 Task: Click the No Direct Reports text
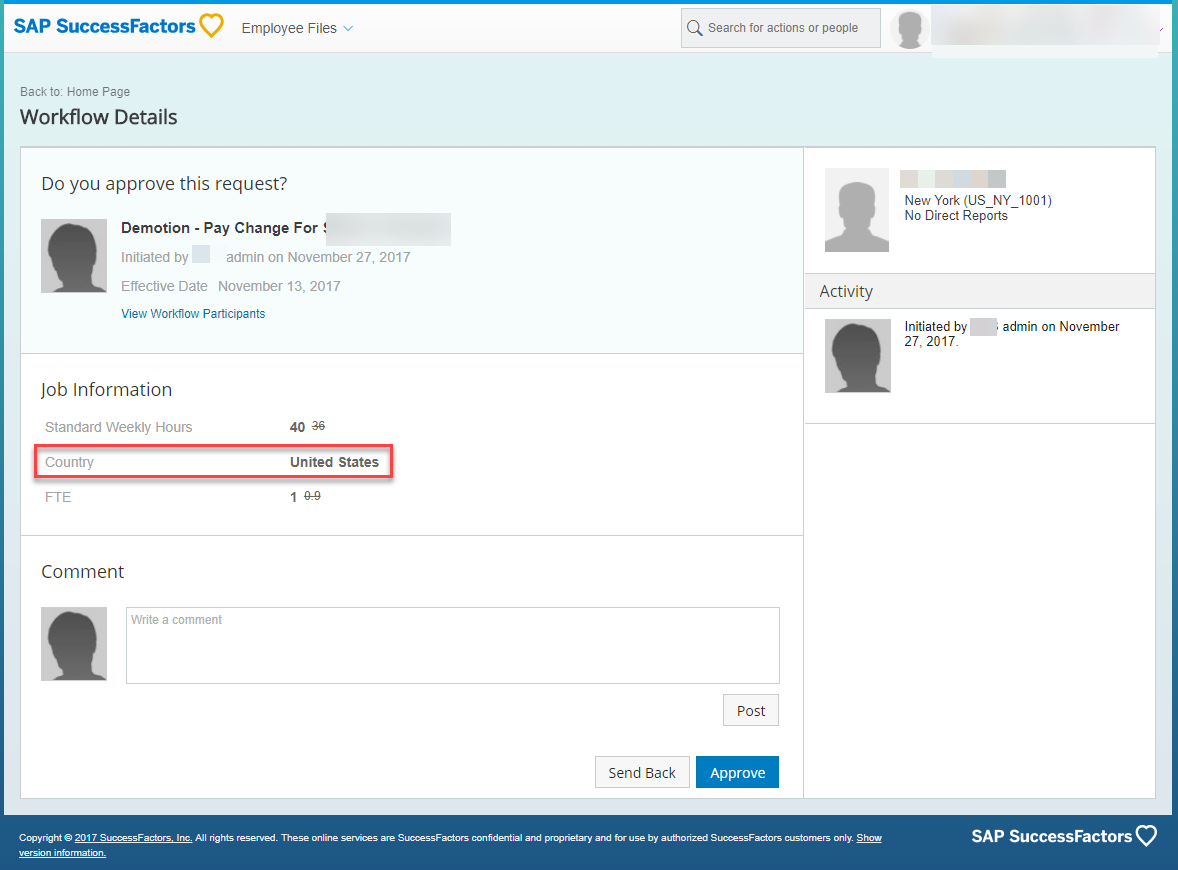tap(956, 216)
